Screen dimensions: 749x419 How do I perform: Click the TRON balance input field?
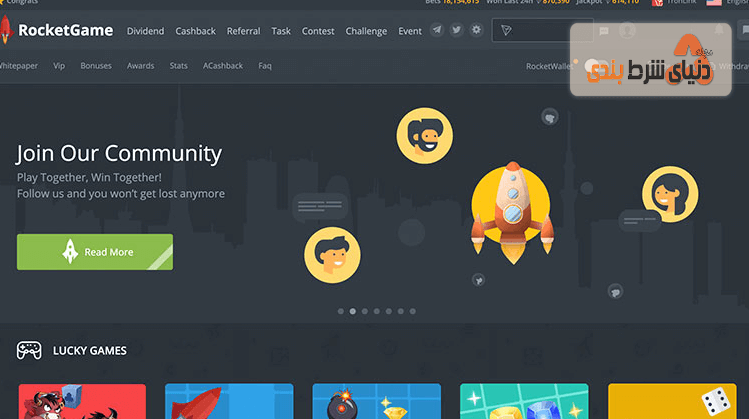[x=542, y=31]
